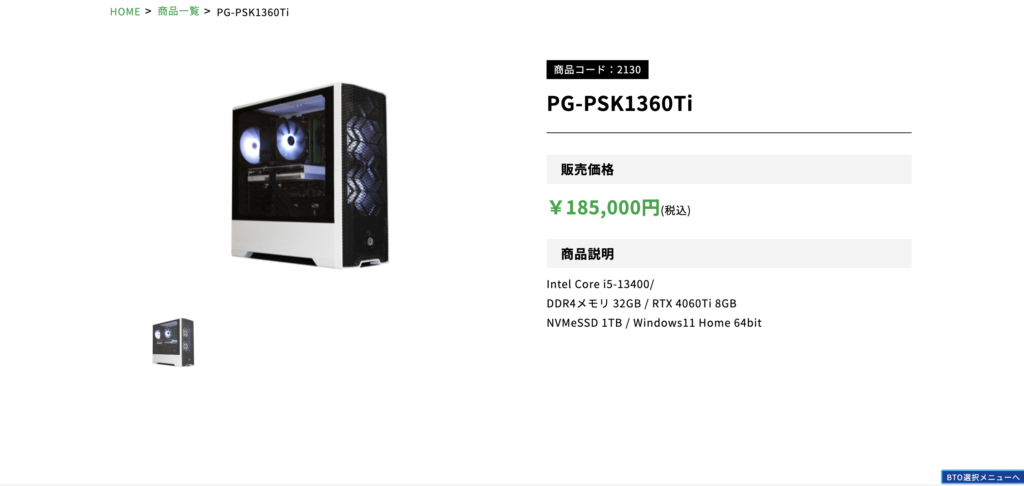Click the DDR4メモリ 32GB / RTX 4060Ti line

pos(641,304)
